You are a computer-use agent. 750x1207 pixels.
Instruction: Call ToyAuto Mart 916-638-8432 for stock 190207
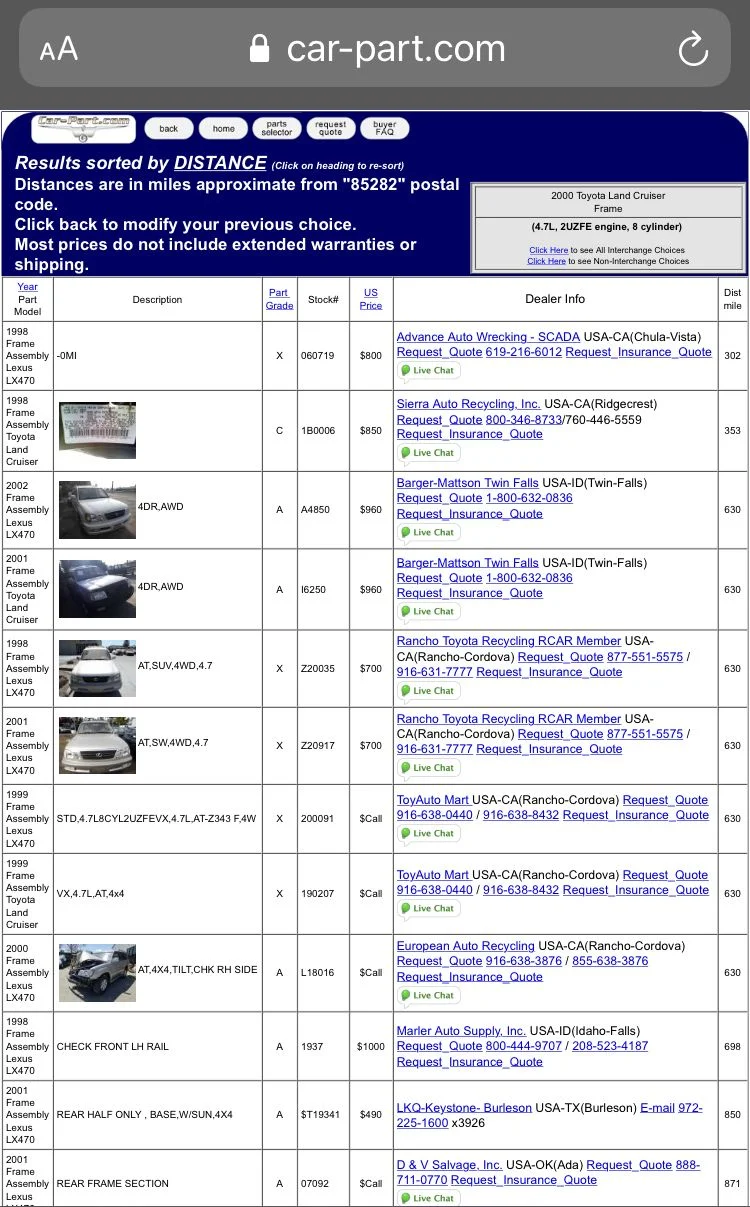click(x=521, y=890)
